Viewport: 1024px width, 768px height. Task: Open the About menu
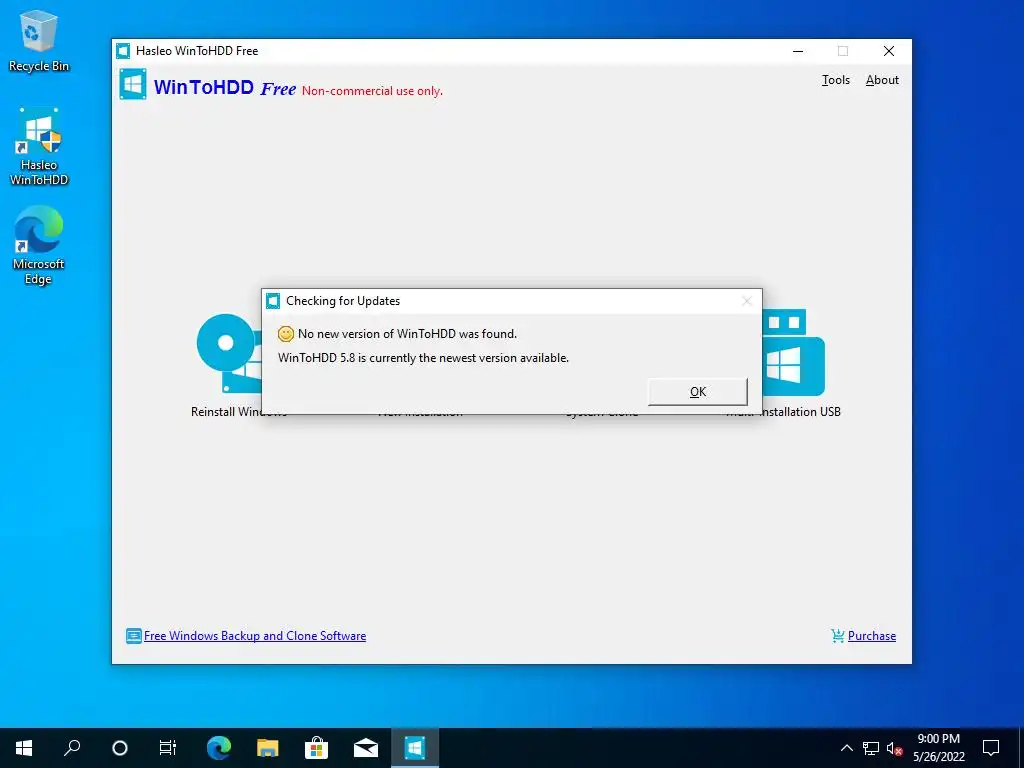pyautogui.click(x=882, y=80)
